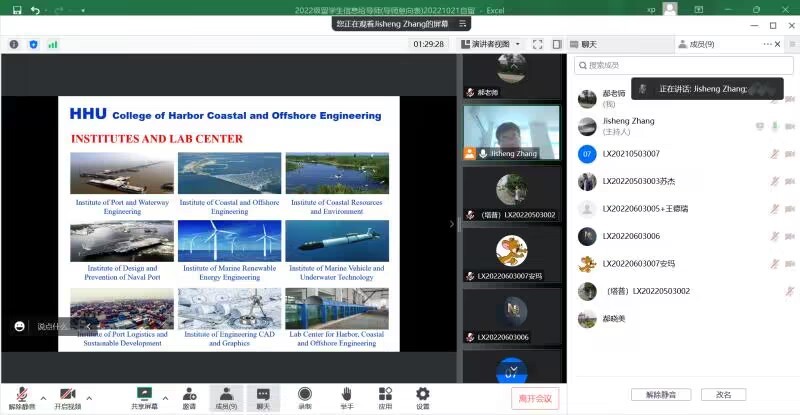This screenshot has width=800, height=415.
Task: Turn on camera with 开启视频 button
Action: tap(68, 397)
